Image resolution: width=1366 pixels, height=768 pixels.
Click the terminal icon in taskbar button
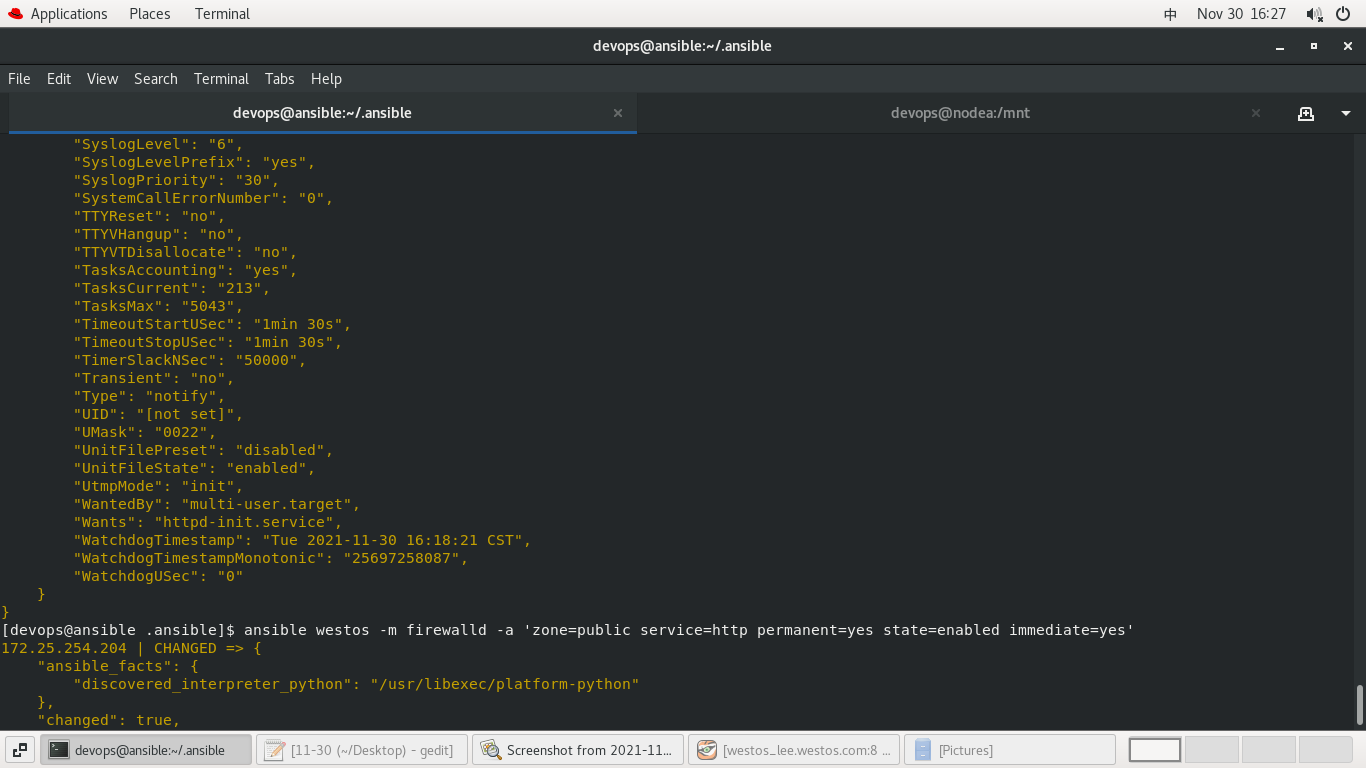[59, 750]
